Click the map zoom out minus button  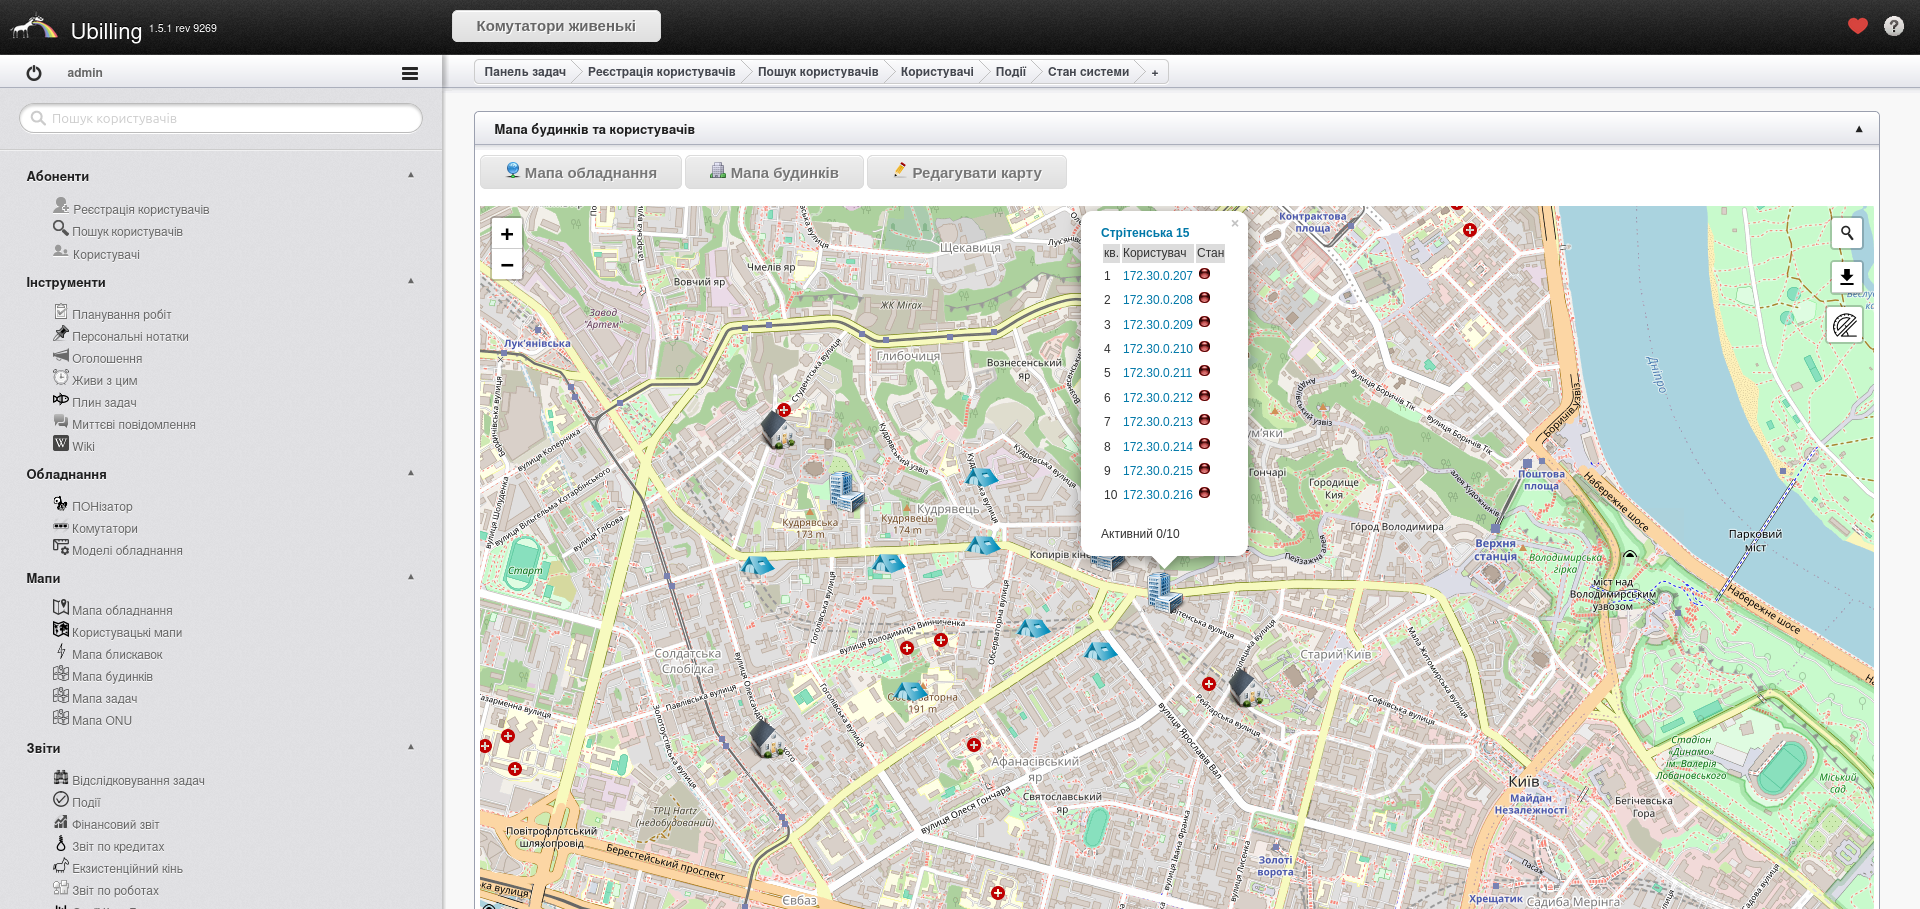point(507,265)
